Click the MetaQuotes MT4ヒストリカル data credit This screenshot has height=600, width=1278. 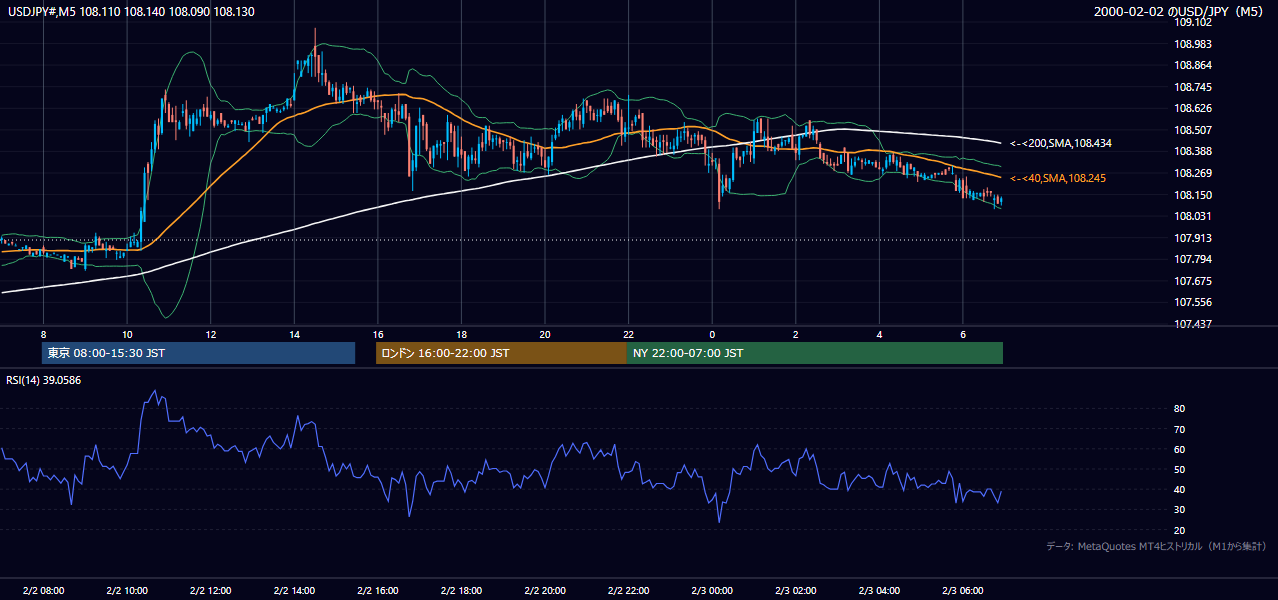[x=1156, y=546]
